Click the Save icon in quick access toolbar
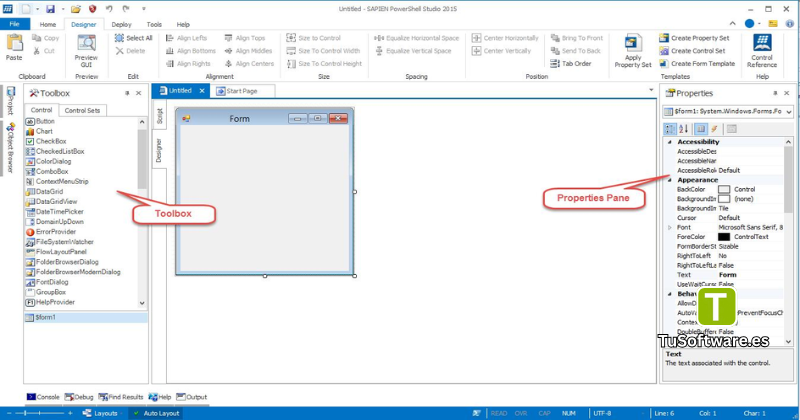 tap(50, 9)
